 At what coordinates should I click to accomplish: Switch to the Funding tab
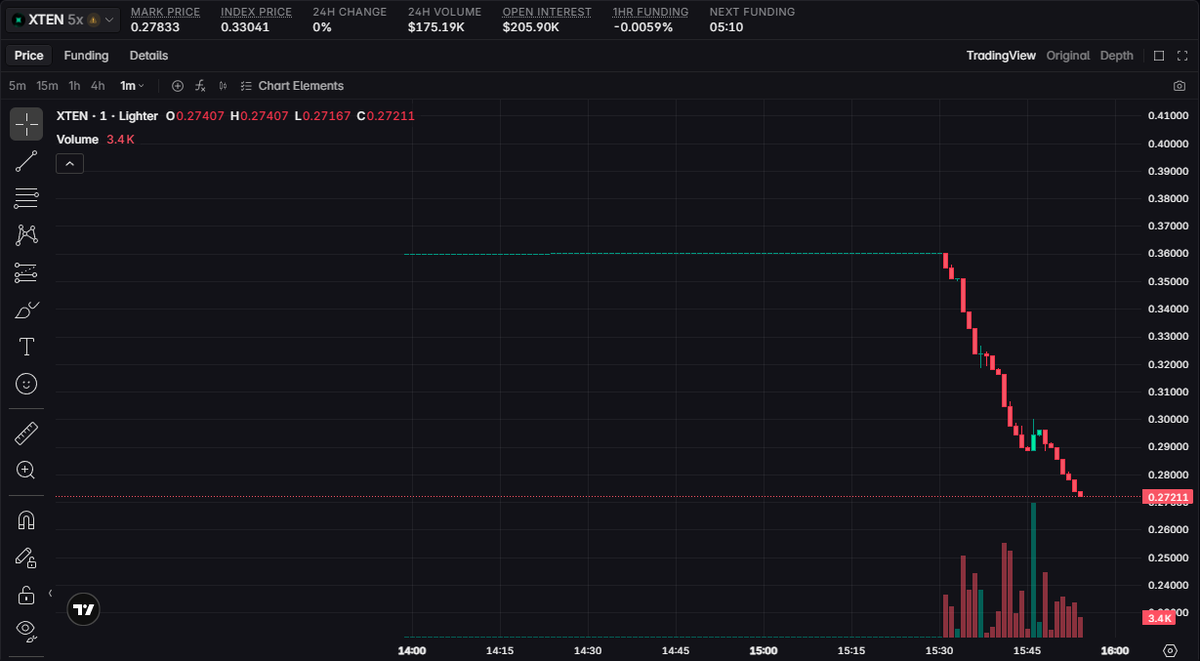click(x=86, y=56)
